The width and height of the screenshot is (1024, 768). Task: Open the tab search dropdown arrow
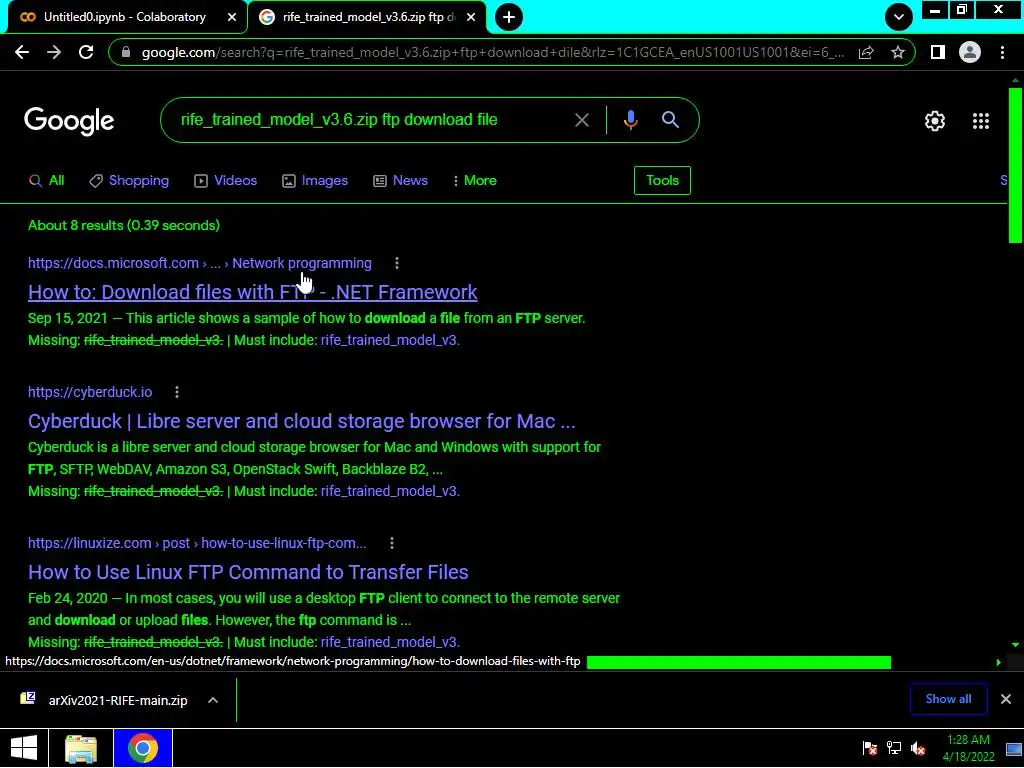pyautogui.click(x=899, y=17)
